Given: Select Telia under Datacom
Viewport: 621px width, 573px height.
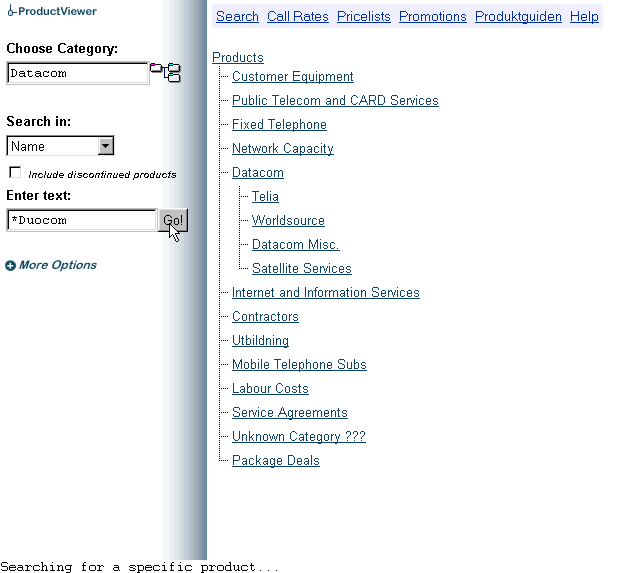Looking at the screenshot, I should [x=265, y=197].
